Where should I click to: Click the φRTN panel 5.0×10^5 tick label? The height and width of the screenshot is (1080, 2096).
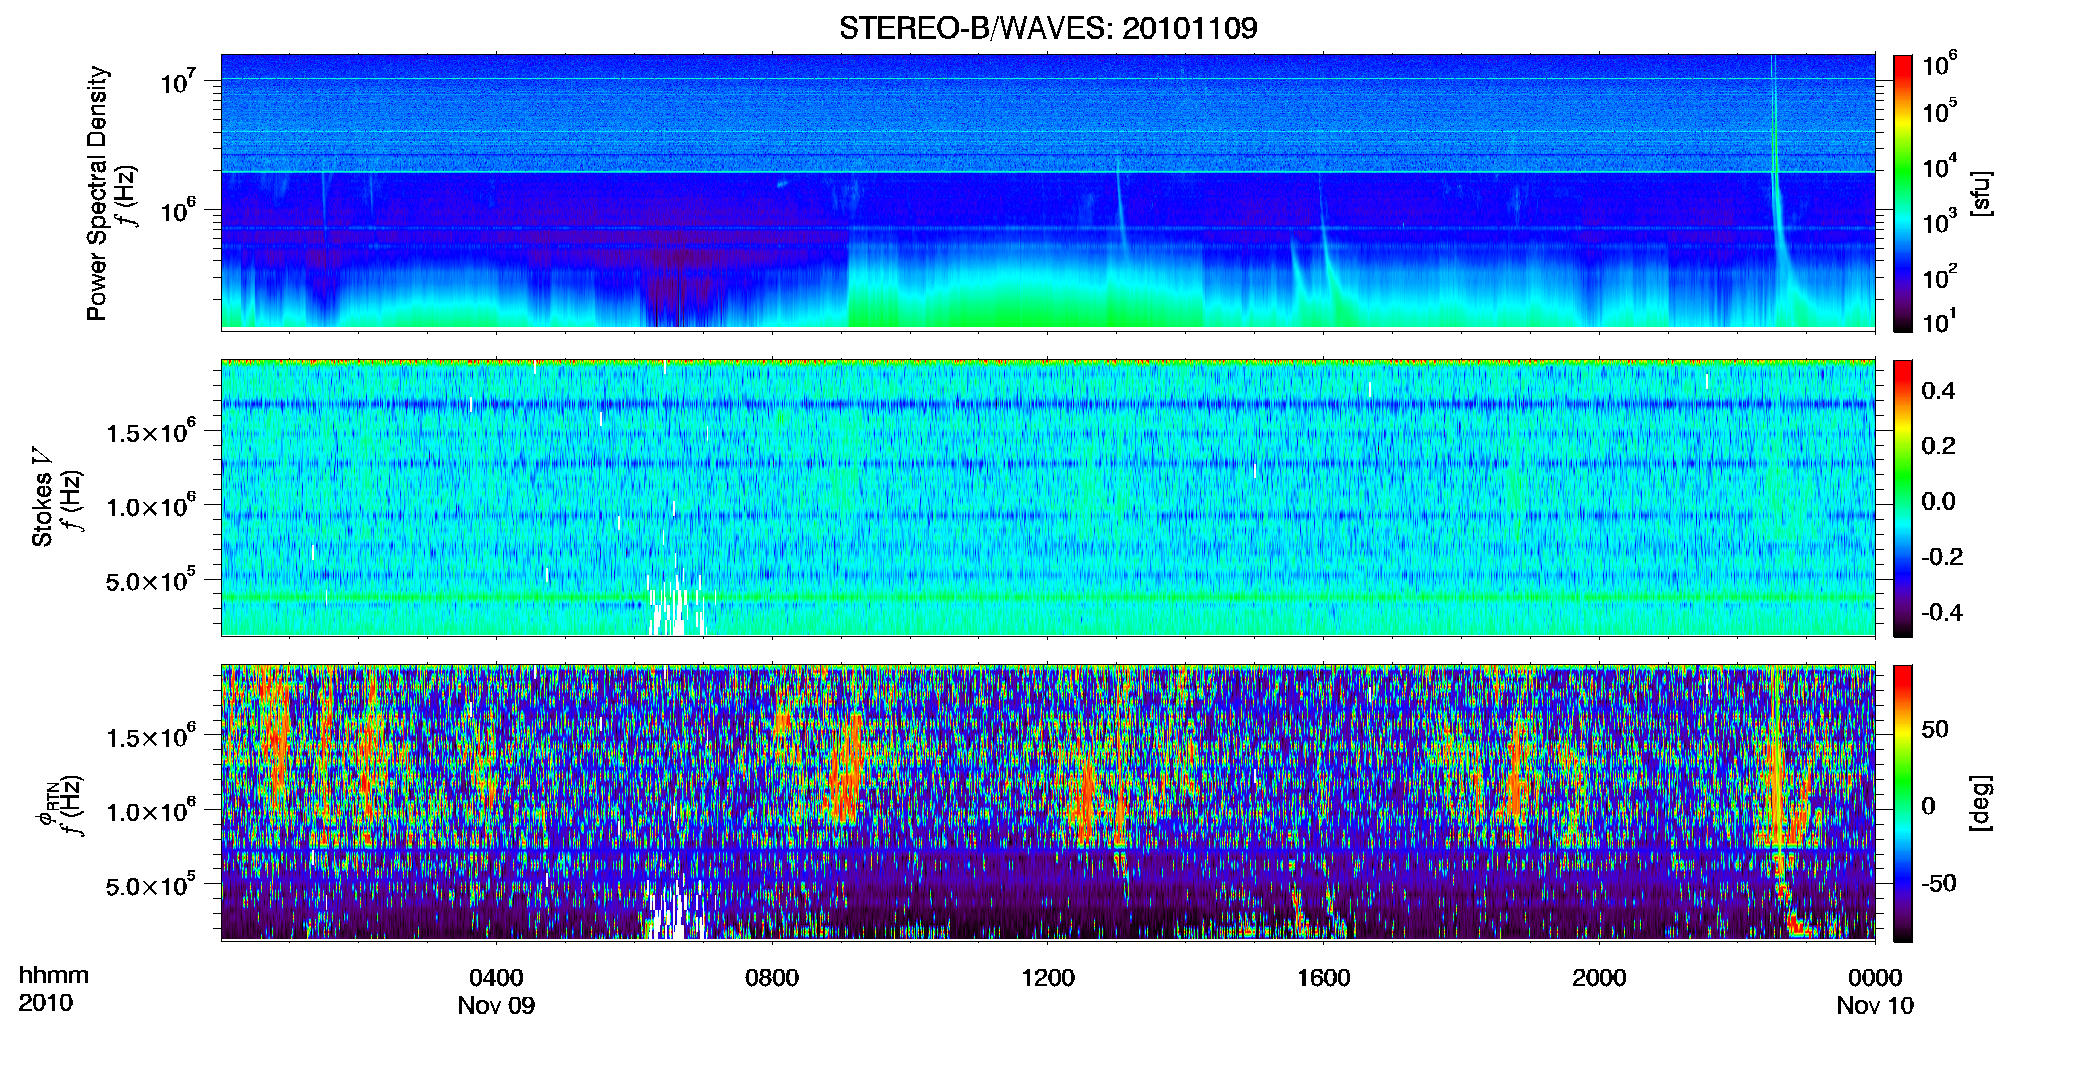[150, 885]
